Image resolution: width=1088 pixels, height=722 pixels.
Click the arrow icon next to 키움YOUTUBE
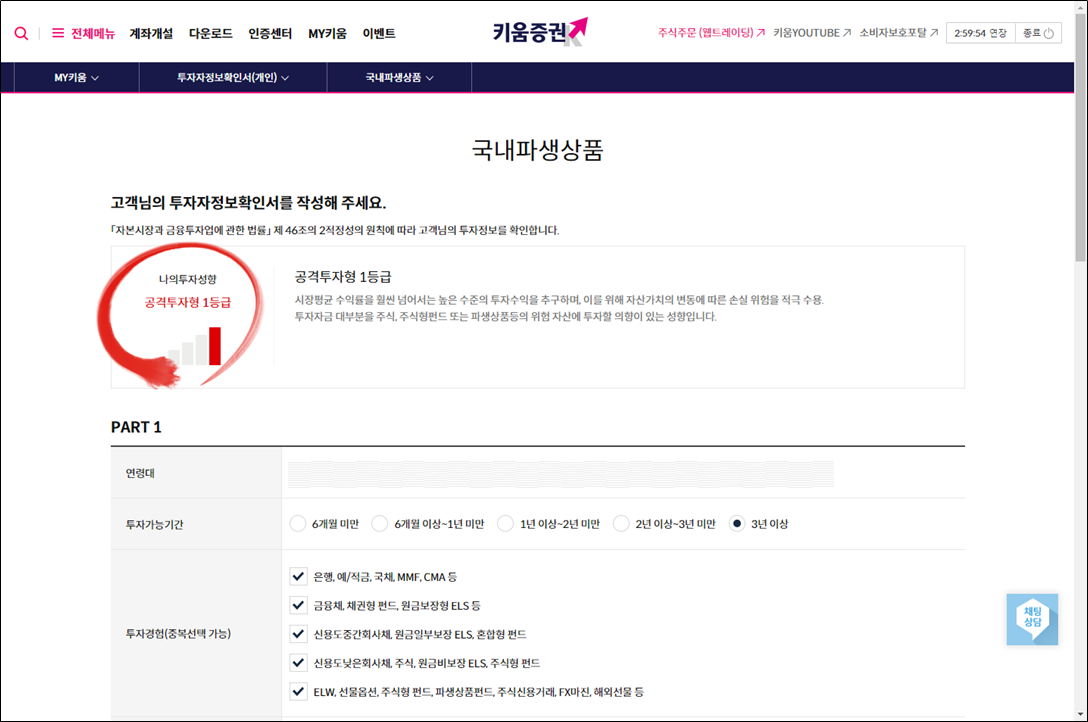847,33
